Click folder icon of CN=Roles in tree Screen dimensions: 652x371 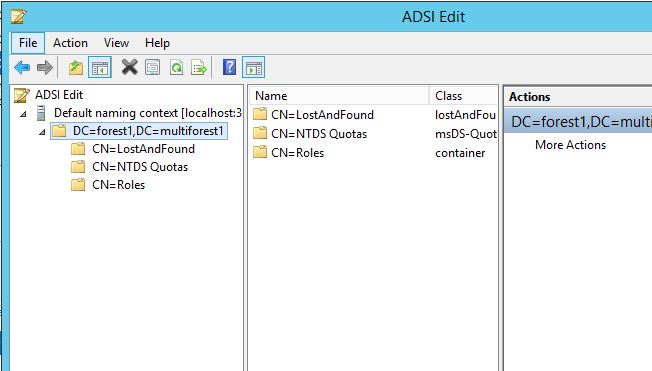point(78,185)
